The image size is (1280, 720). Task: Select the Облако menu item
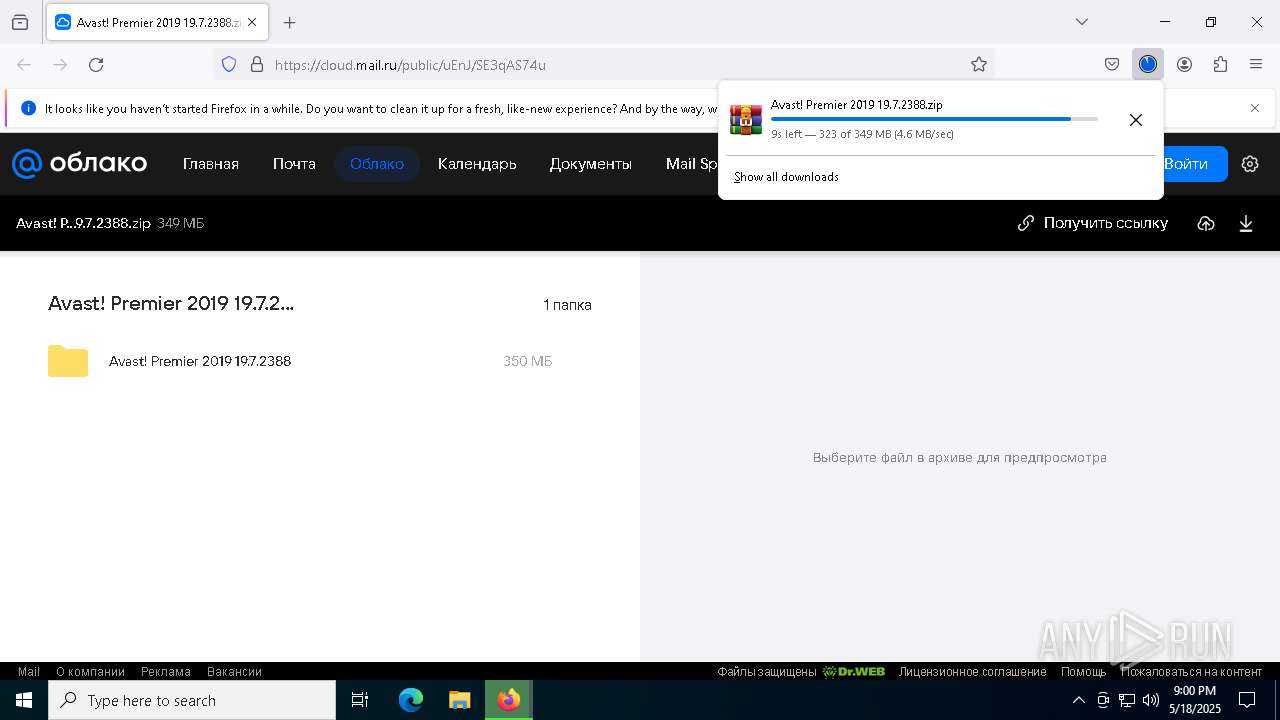[x=377, y=164]
